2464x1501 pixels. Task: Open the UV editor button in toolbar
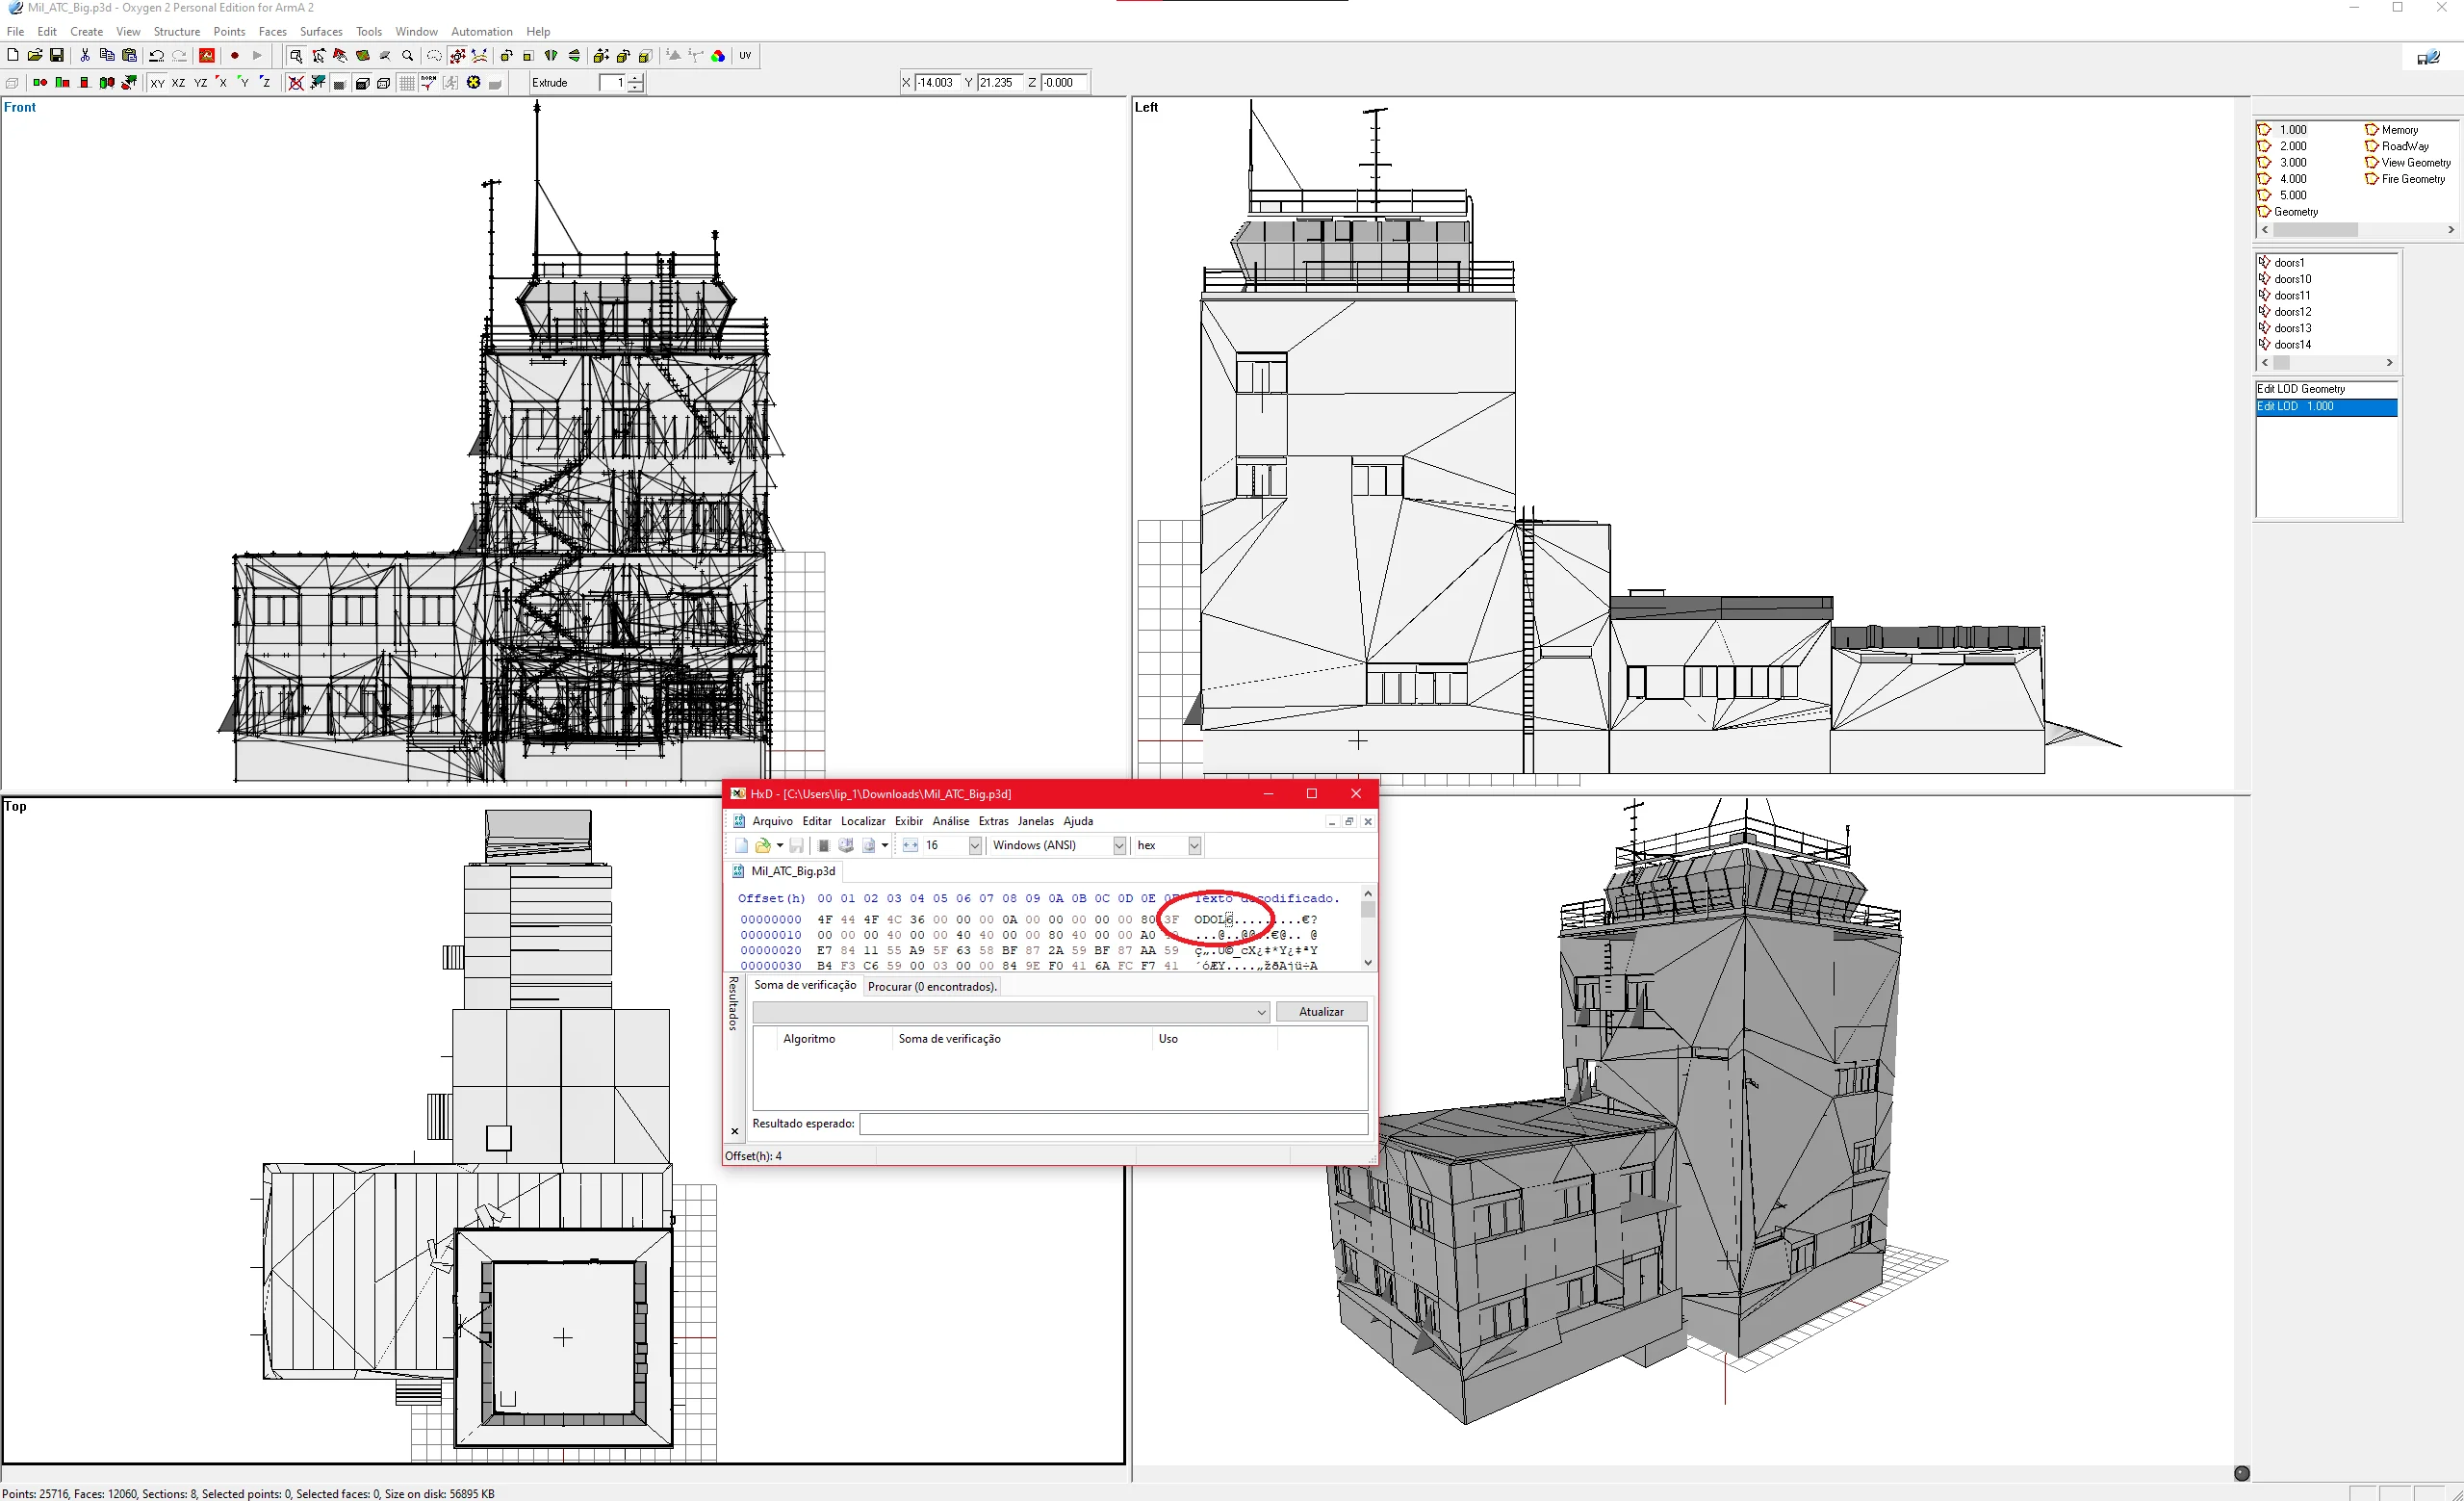(x=745, y=56)
